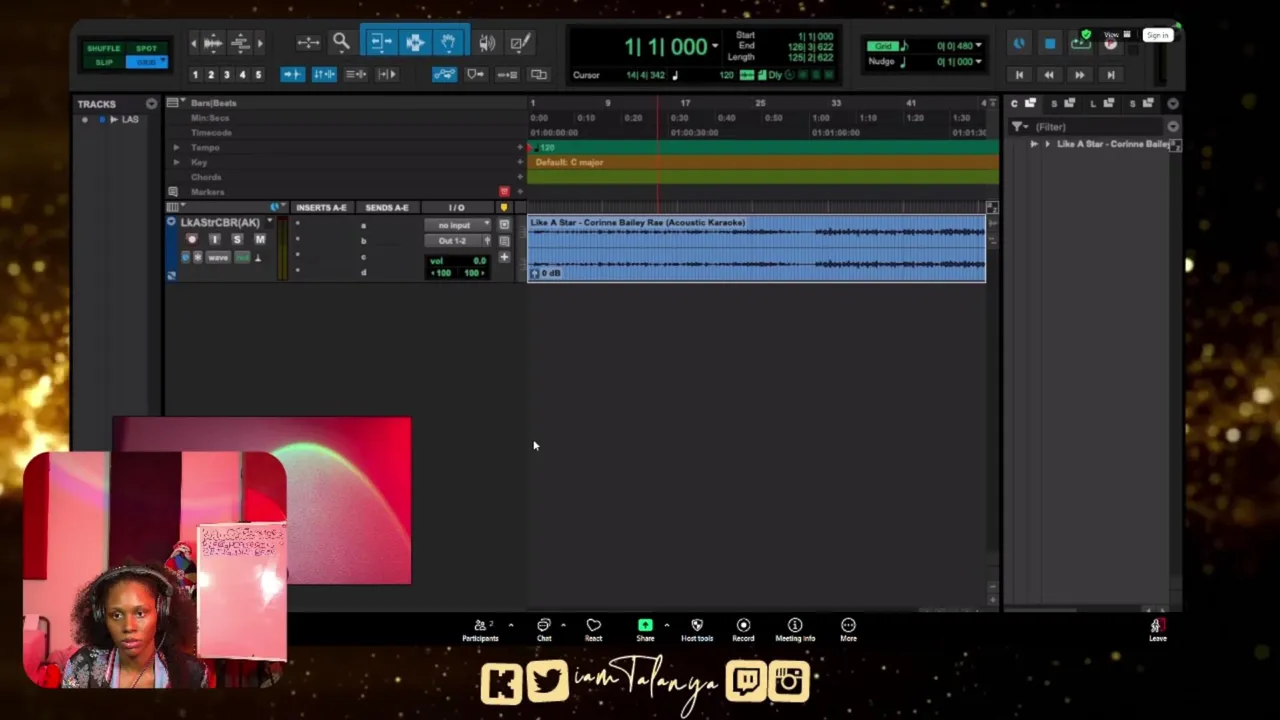Open Zoom Participants panel
1280x720 pixels.
click(480, 630)
